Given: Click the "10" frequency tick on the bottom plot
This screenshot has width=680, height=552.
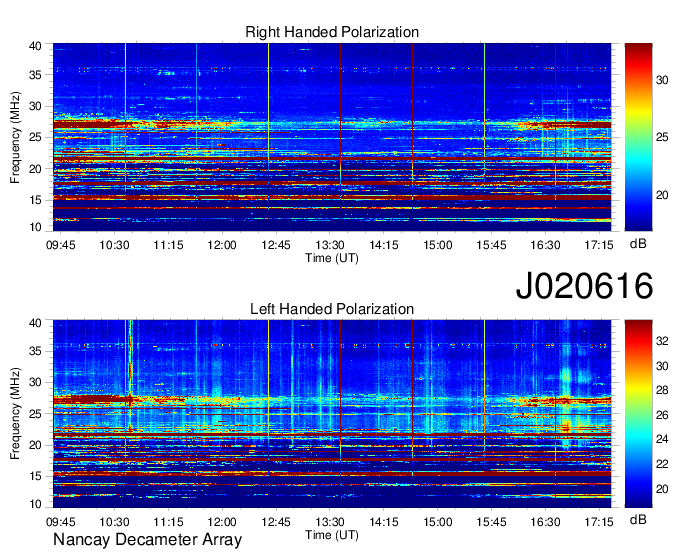Looking at the screenshot, I should (35, 504).
